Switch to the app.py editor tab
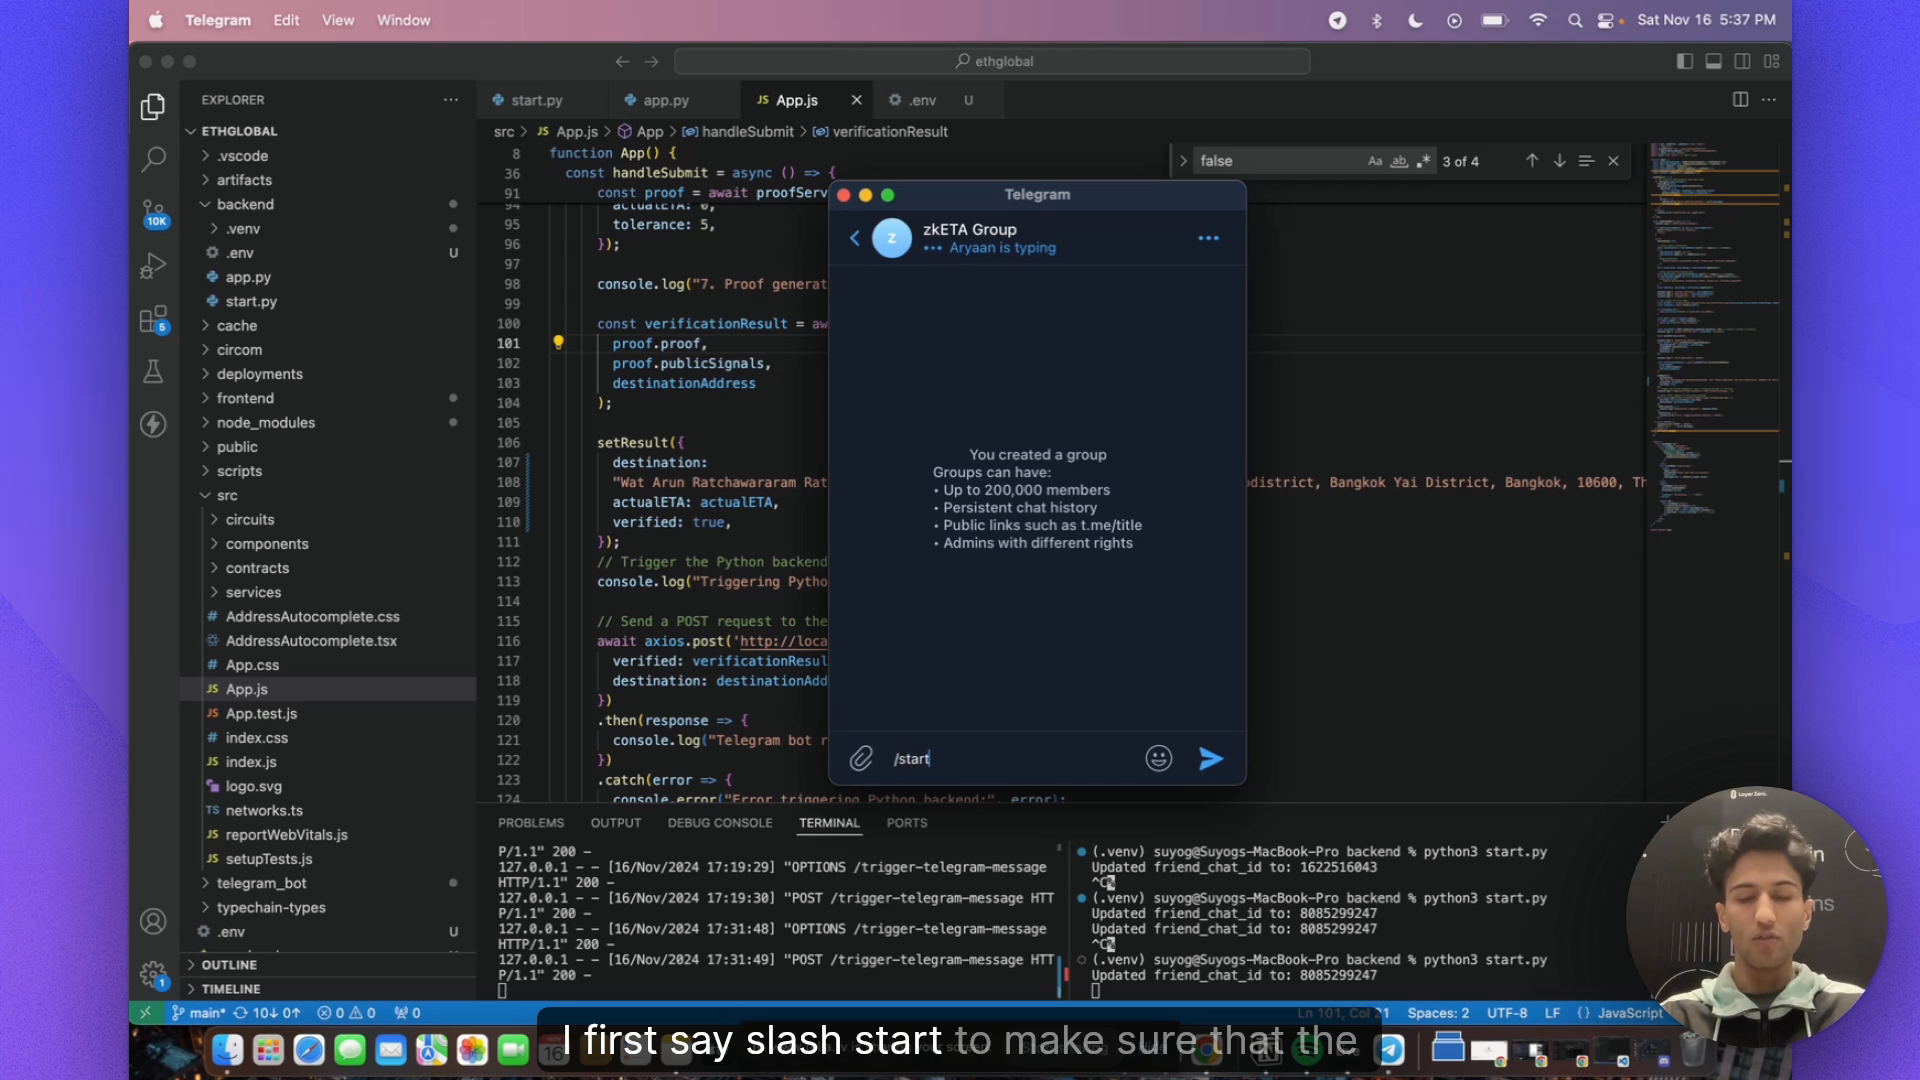 [x=666, y=100]
